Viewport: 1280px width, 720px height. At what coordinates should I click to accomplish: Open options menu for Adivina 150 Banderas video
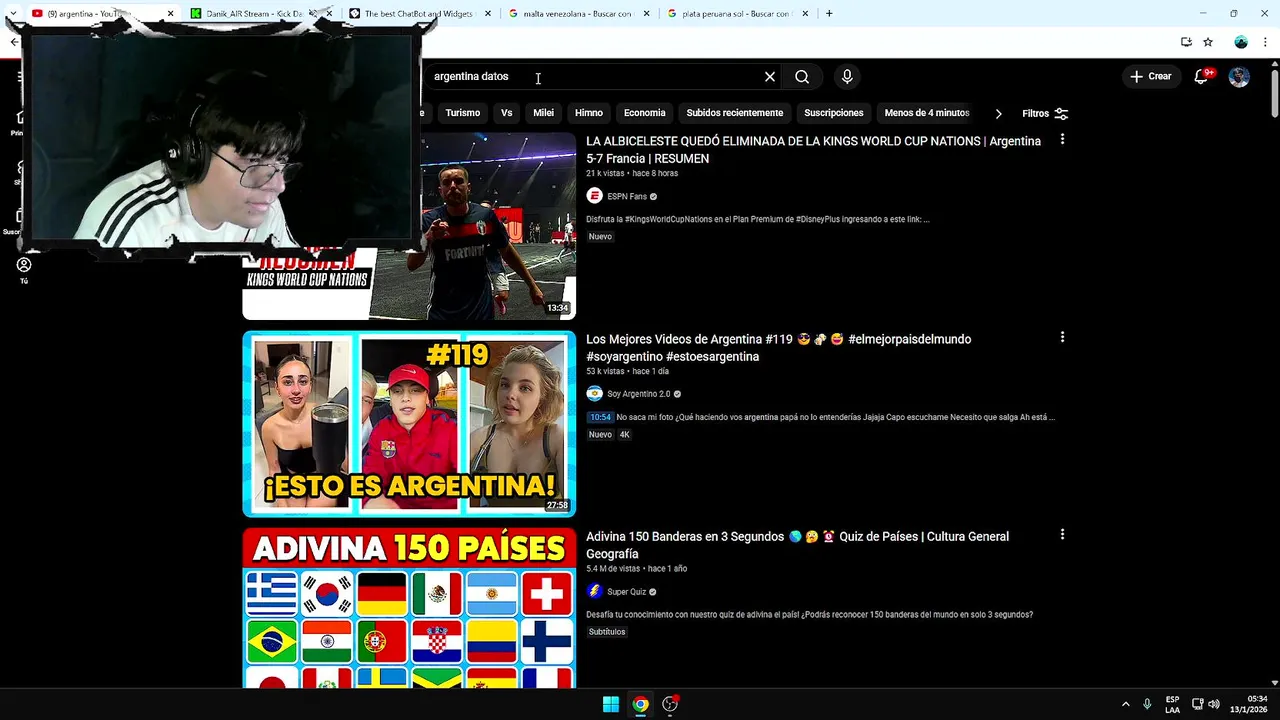click(x=1062, y=535)
